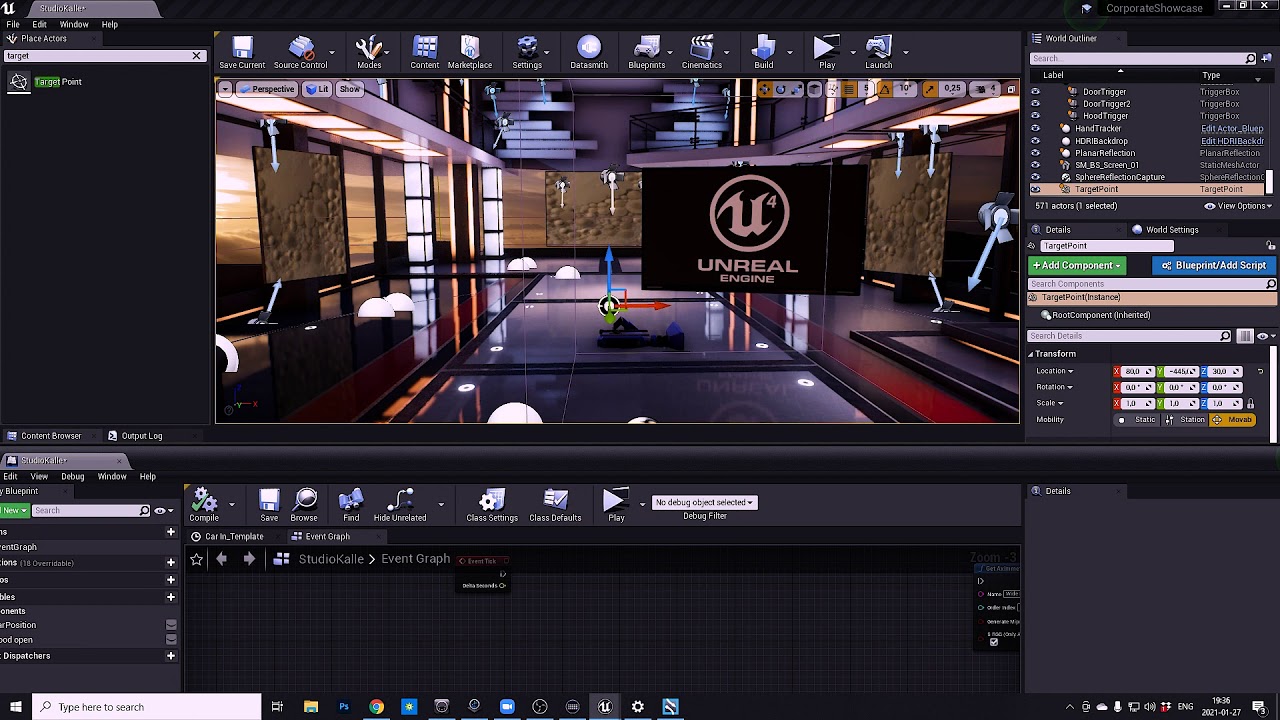The width and height of the screenshot is (1280, 720).
Task: Click the Show button in the viewport
Action: (349, 89)
